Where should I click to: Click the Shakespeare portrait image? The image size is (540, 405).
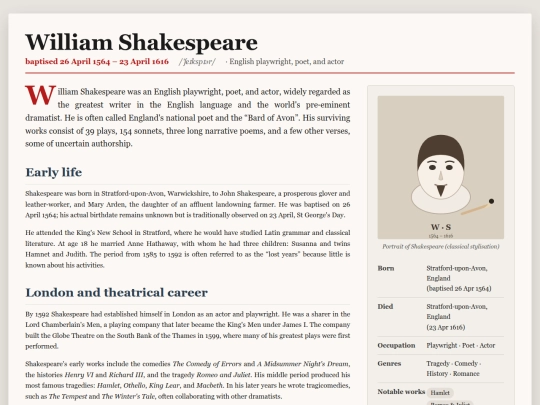(441, 167)
